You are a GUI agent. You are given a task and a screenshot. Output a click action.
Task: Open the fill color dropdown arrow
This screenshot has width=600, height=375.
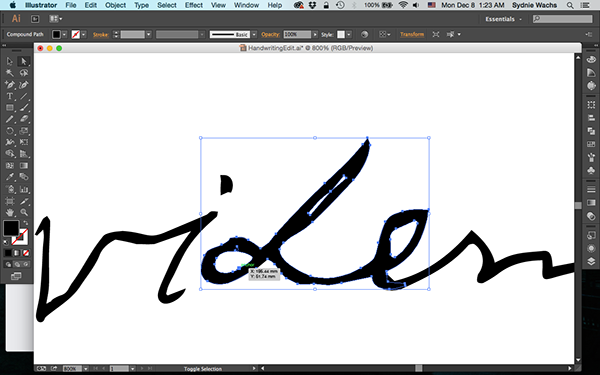point(64,34)
